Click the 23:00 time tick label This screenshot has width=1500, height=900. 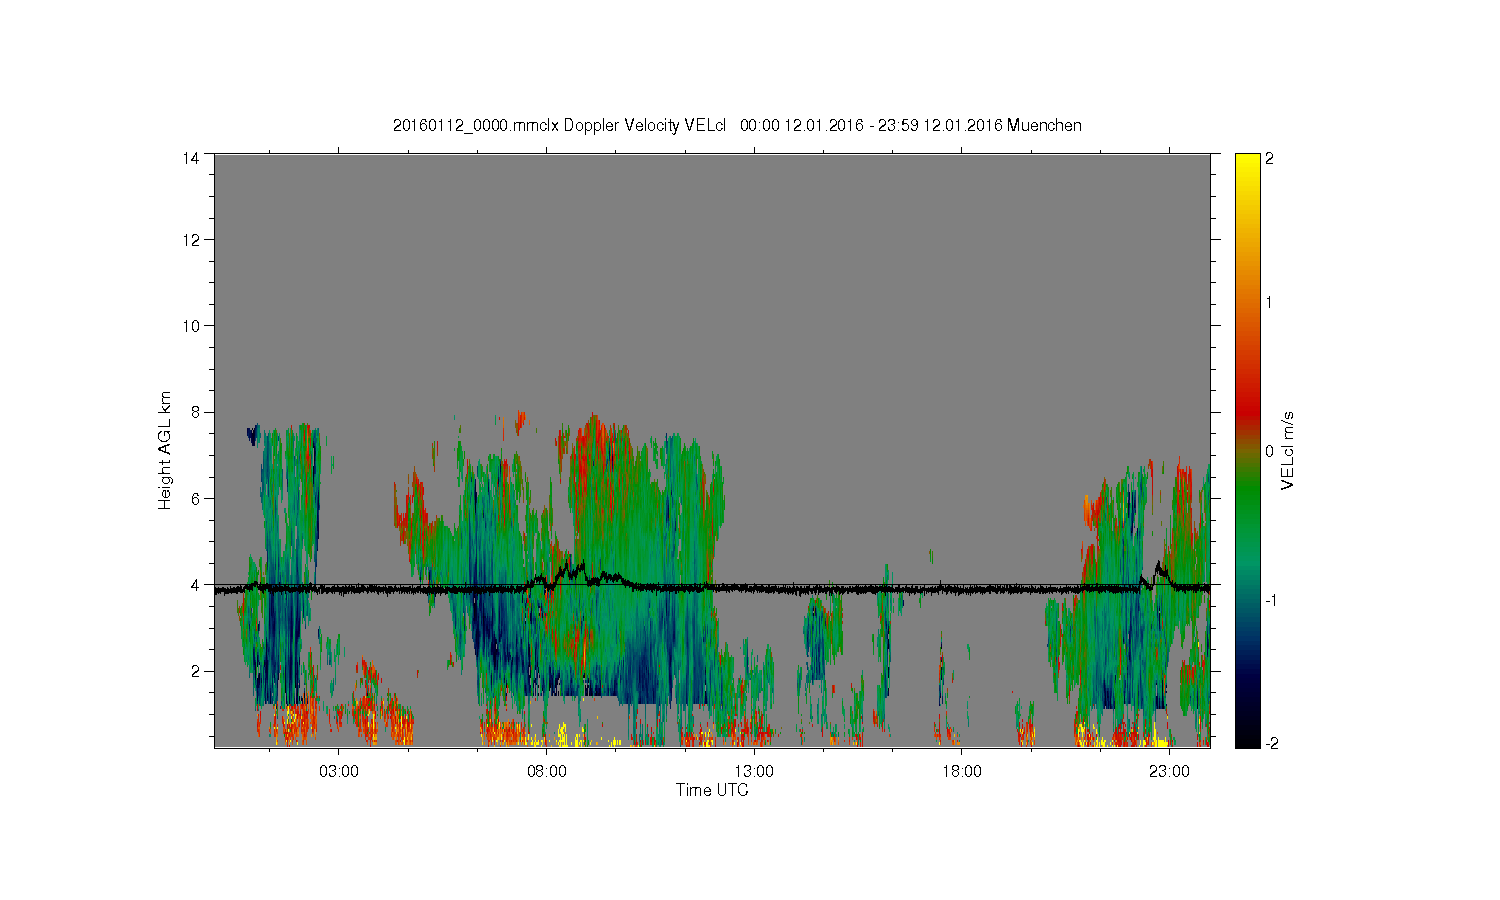pos(1169,771)
